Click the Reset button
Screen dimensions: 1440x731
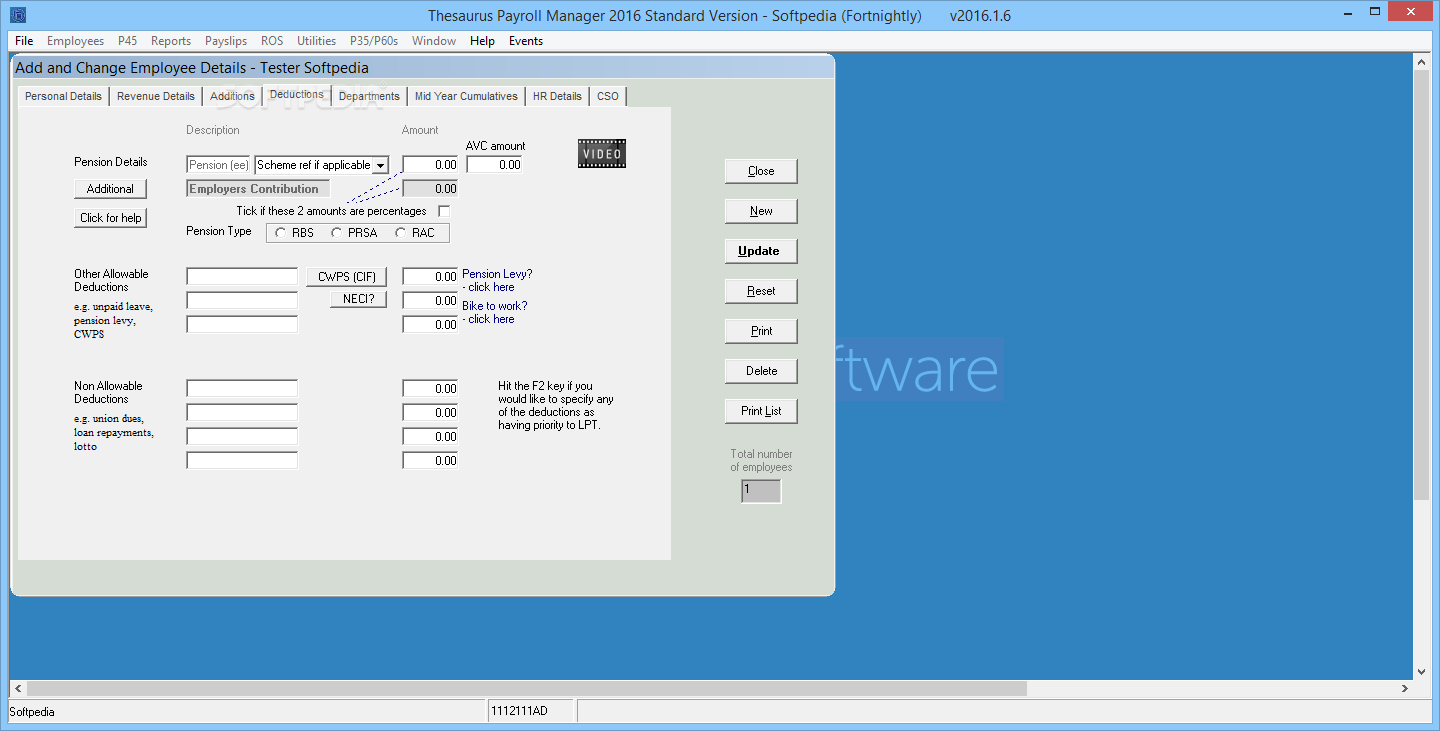pyautogui.click(x=761, y=291)
